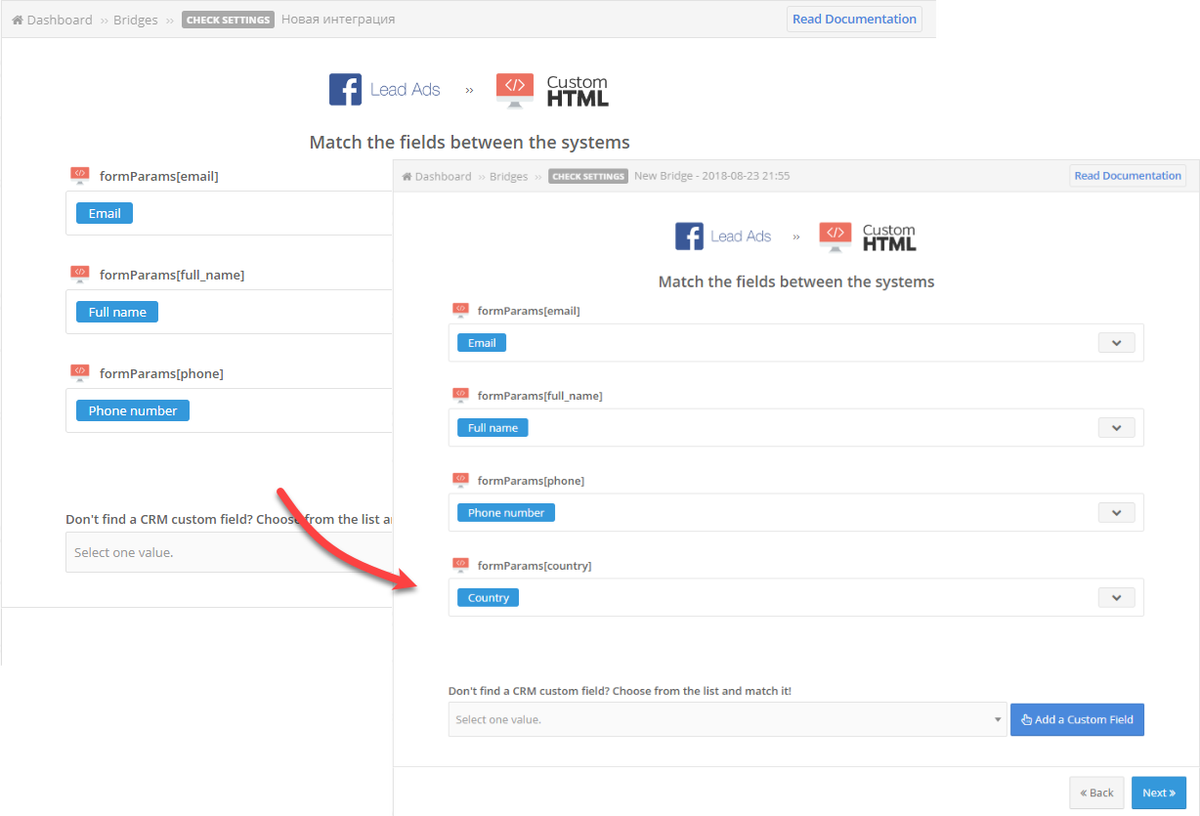Open Bridges link in back window breadcrumb

(x=135, y=20)
